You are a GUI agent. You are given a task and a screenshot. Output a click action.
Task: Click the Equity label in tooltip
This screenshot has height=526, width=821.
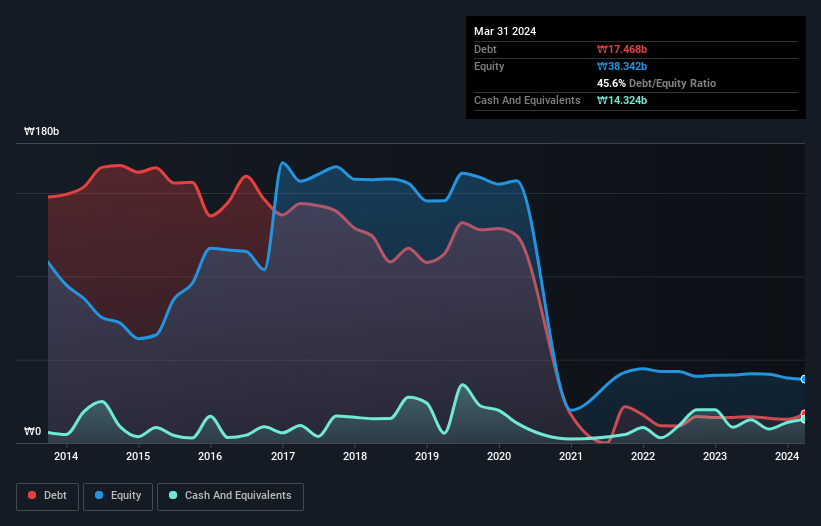(489, 66)
